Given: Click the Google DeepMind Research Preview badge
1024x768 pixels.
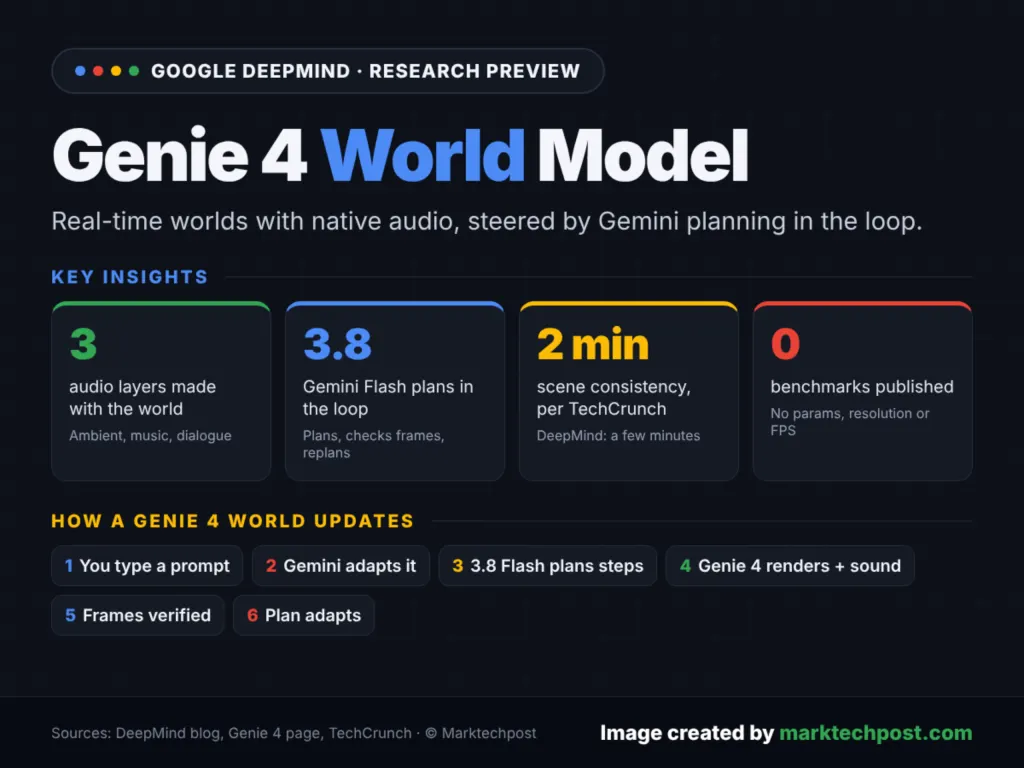Looking at the screenshot, I should click(328, 71).
